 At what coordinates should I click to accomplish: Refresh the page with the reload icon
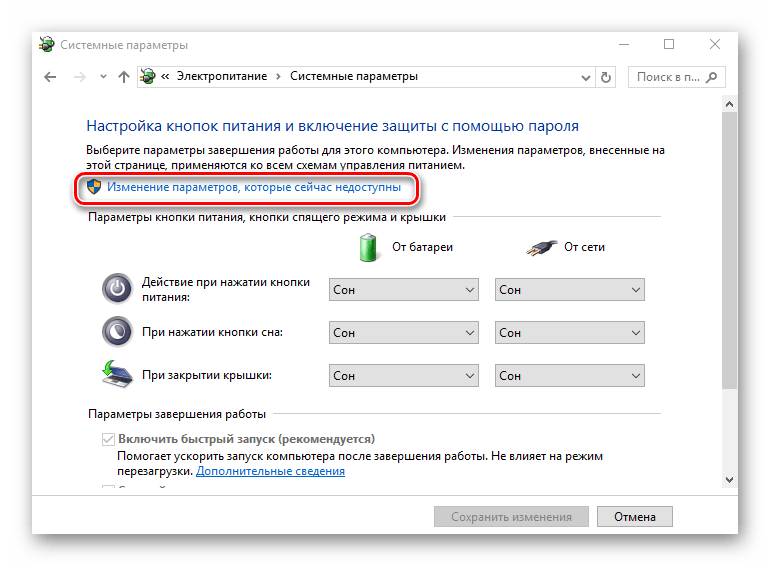[x=606, y=78]
